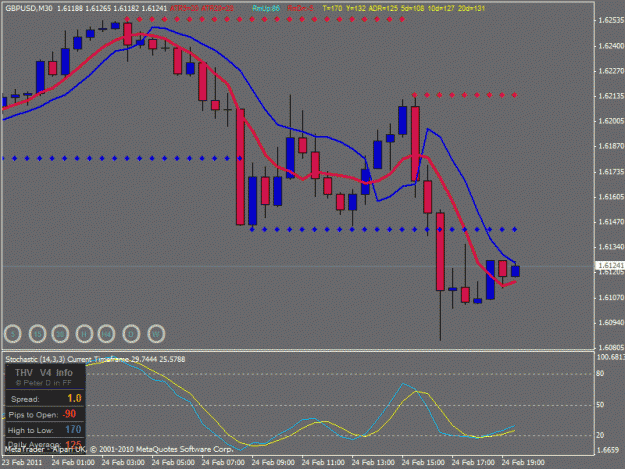The image size is (625, 469).
Task: Open the W (weekly) timeframe circle
Action: pos(156,334)
